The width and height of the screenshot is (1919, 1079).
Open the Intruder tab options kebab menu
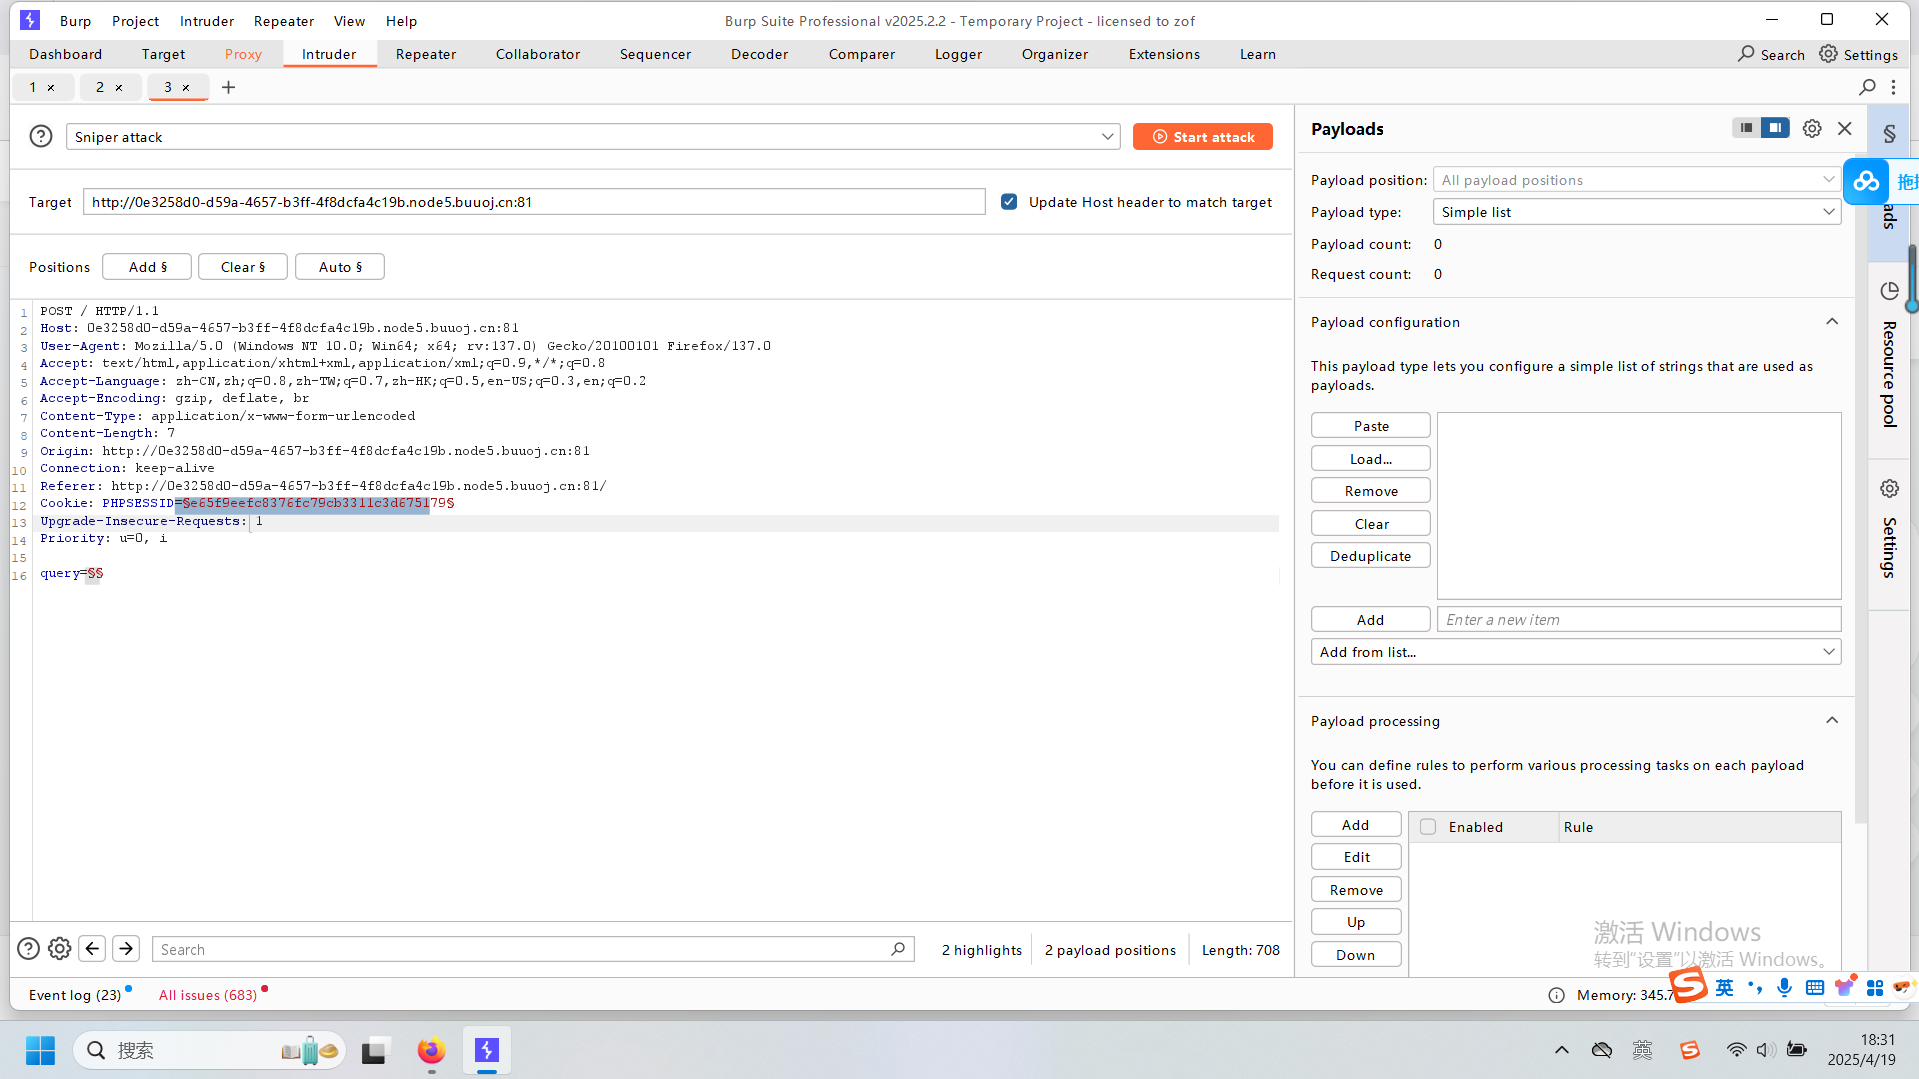[1893, 87]
